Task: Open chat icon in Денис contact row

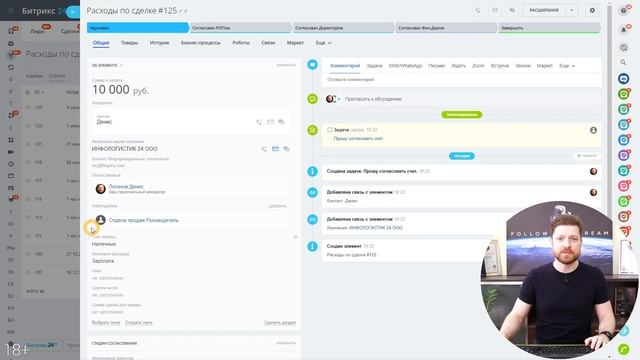Action: point(281,122)
